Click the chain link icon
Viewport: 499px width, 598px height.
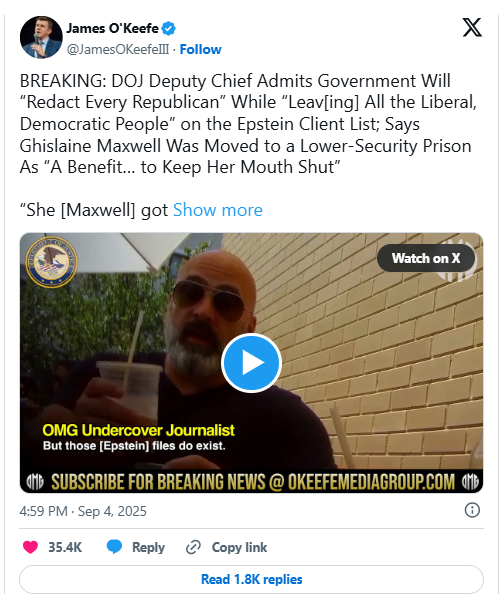point(193,547)
